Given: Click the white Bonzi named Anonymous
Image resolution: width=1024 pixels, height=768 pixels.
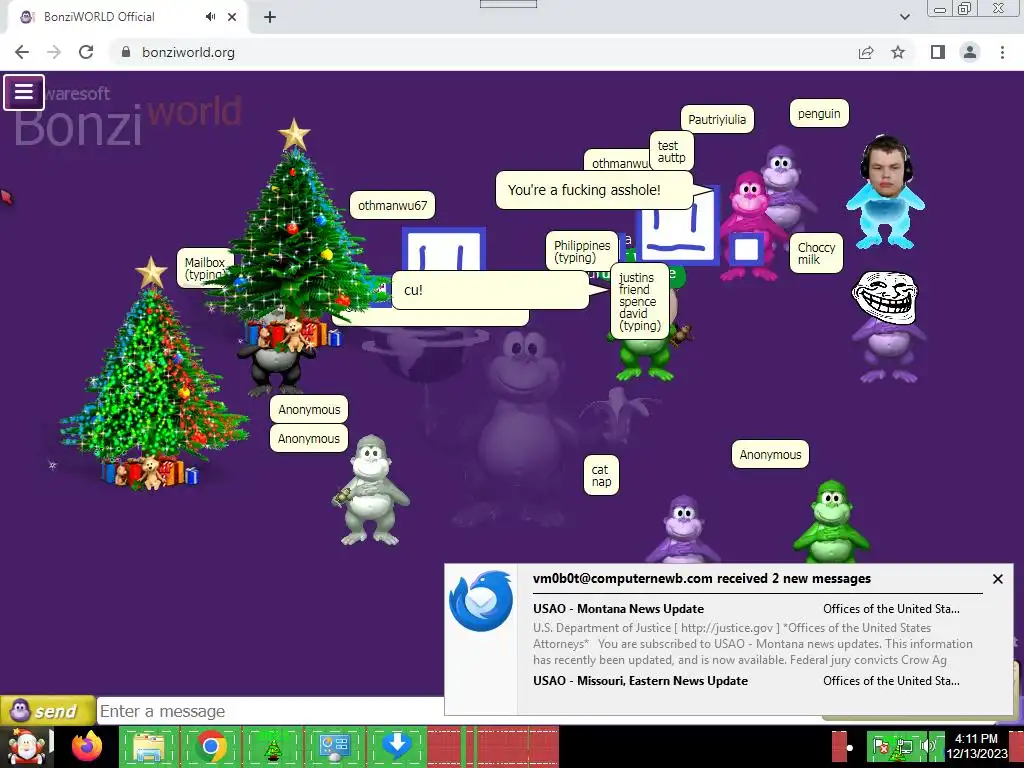Looking at the screenshot, I should point(371,490).
